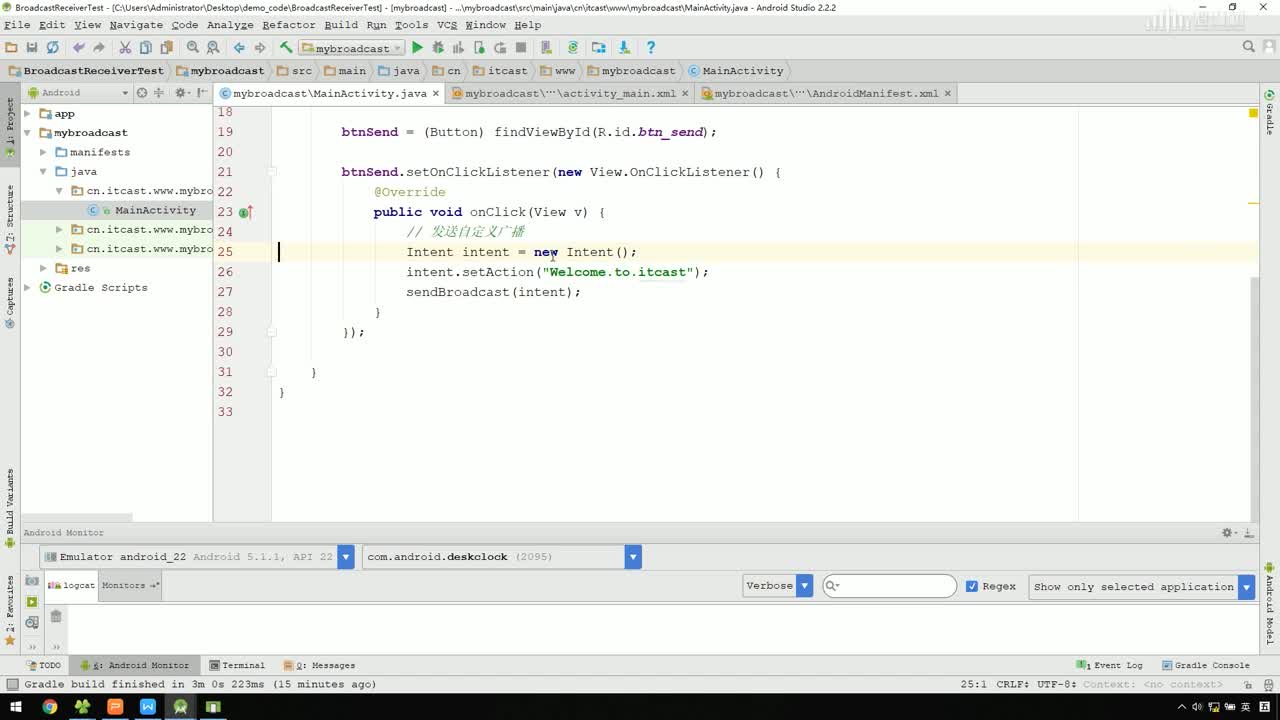Open Project Structure from the toolbar icon
The image size is (1280, 720).
coord(599,47)
